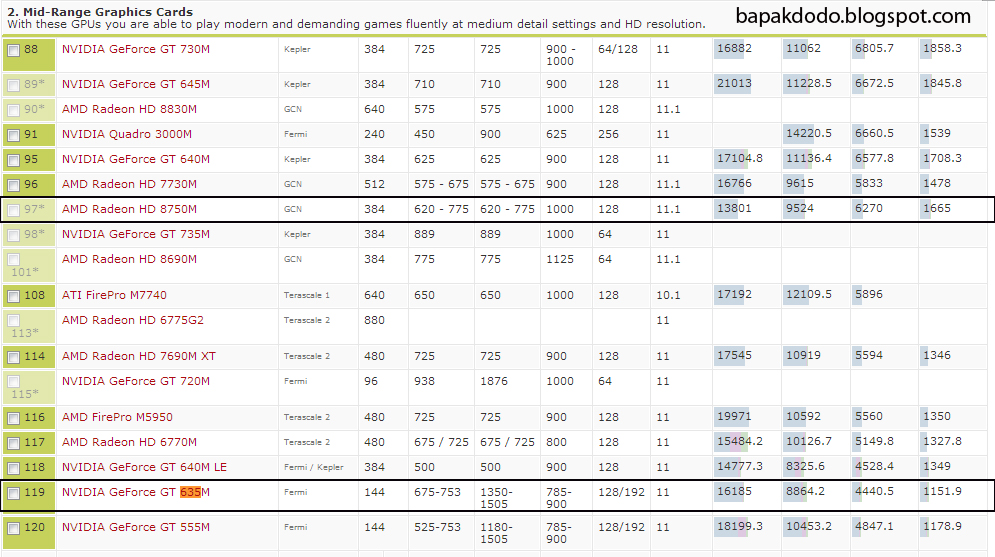Click the 5896 score for FirePro M7740
Screen dimensions: 995x557
(869, 294)
